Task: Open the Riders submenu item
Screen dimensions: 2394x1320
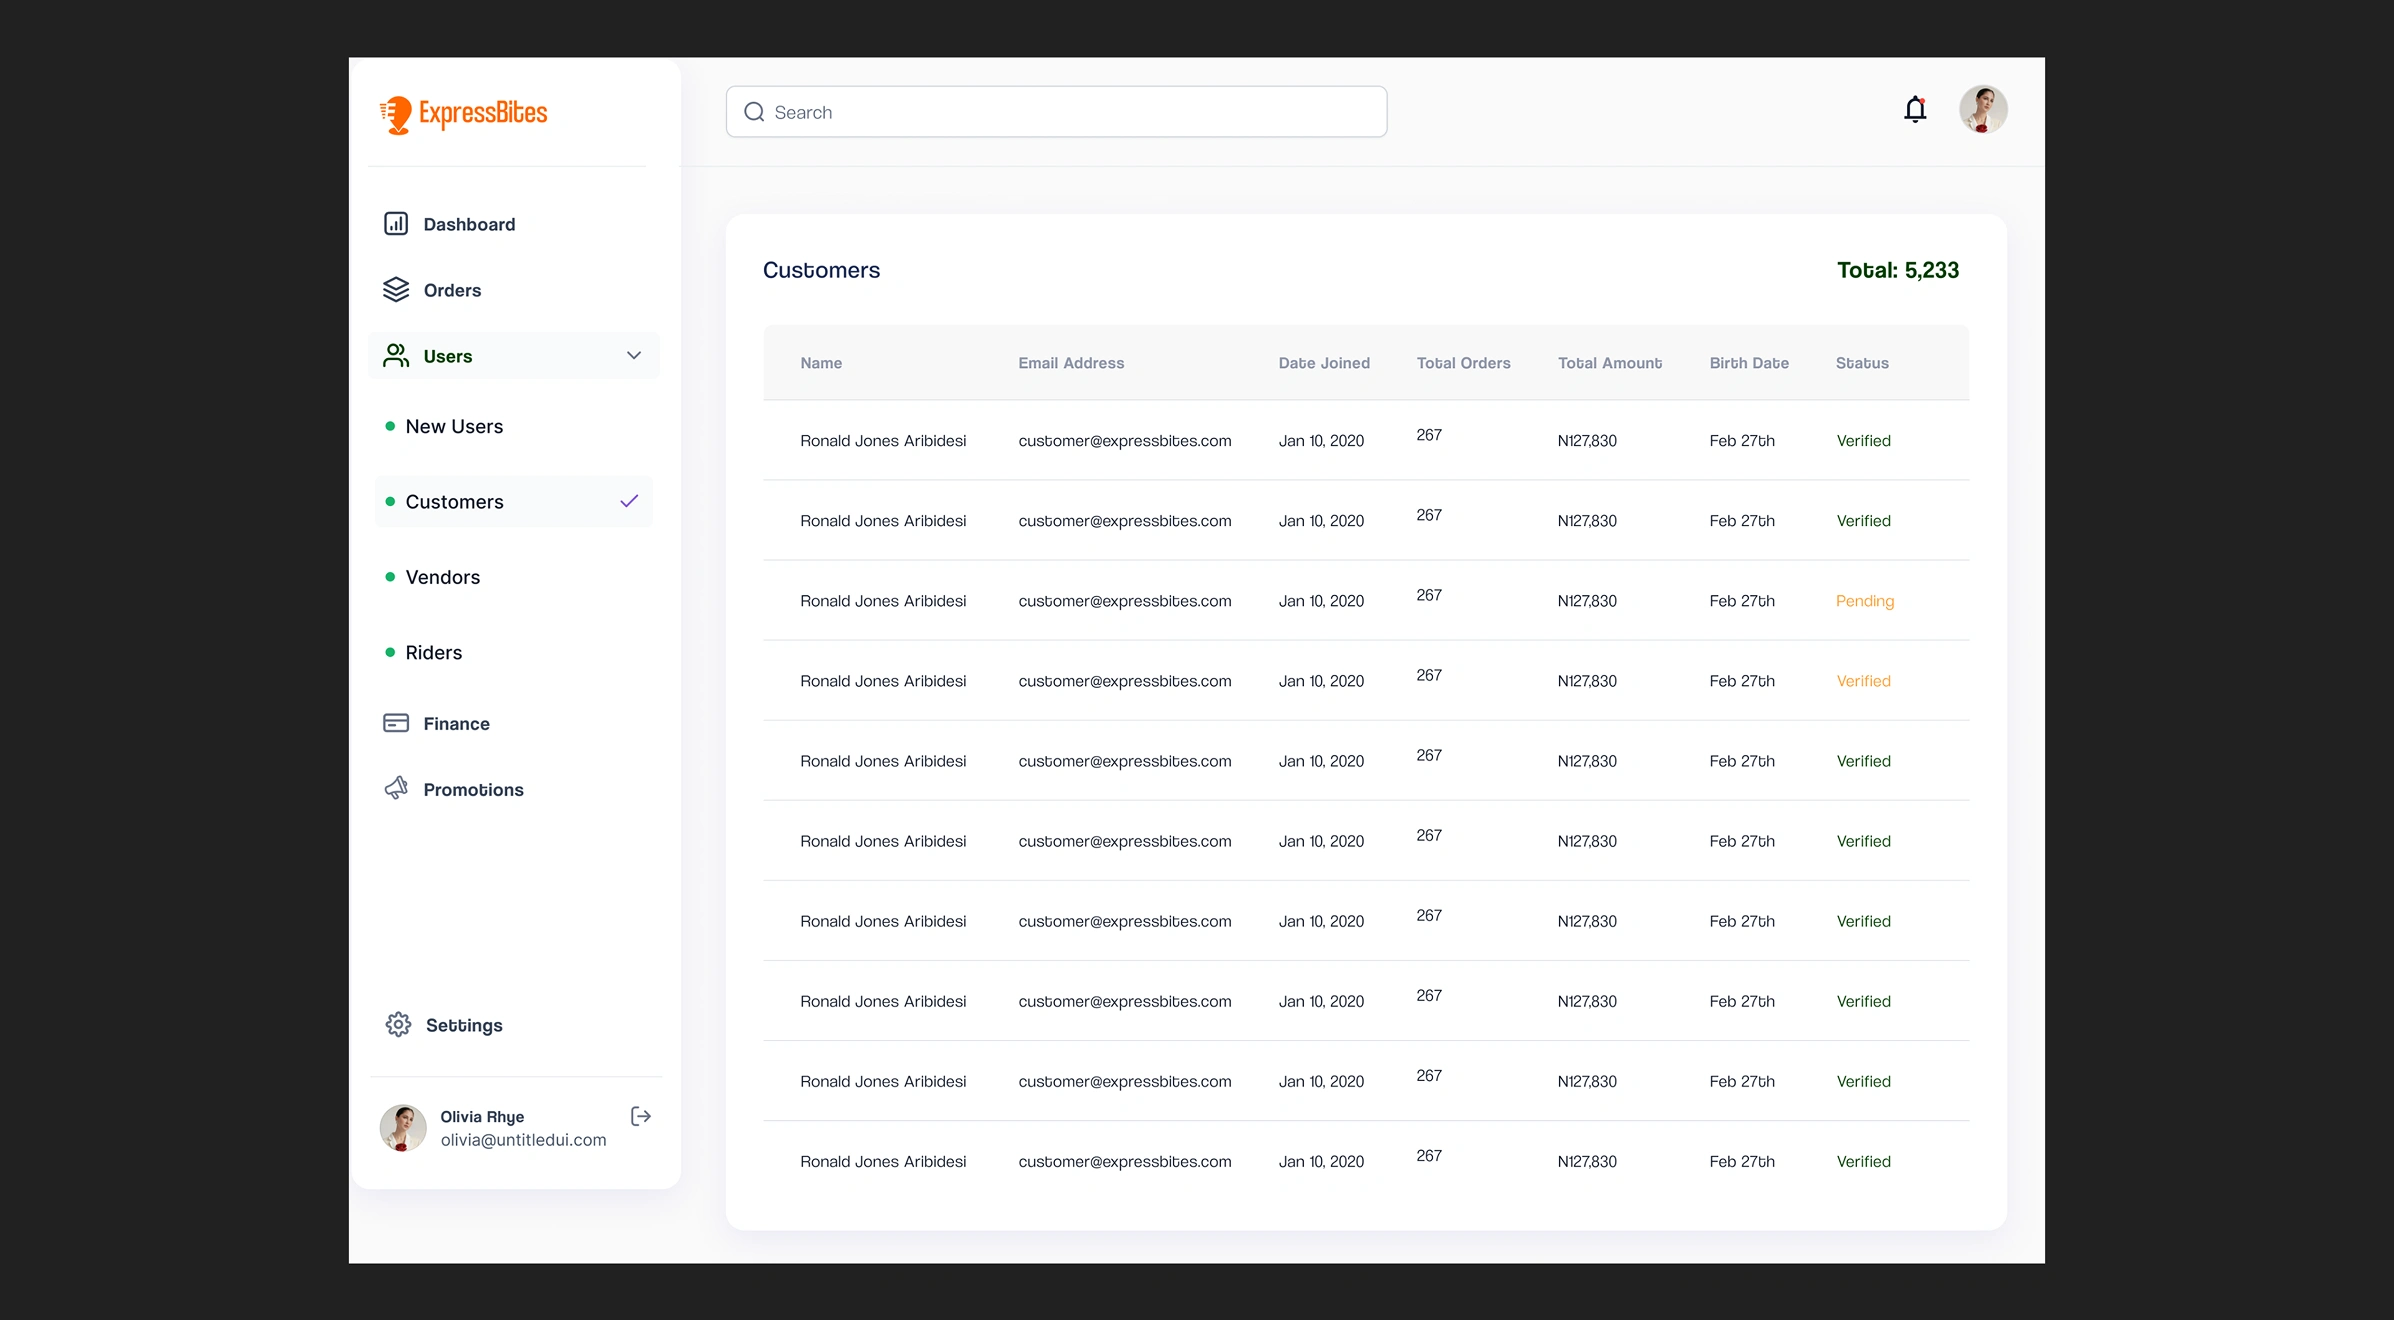Action: click(x=433, y=653)
